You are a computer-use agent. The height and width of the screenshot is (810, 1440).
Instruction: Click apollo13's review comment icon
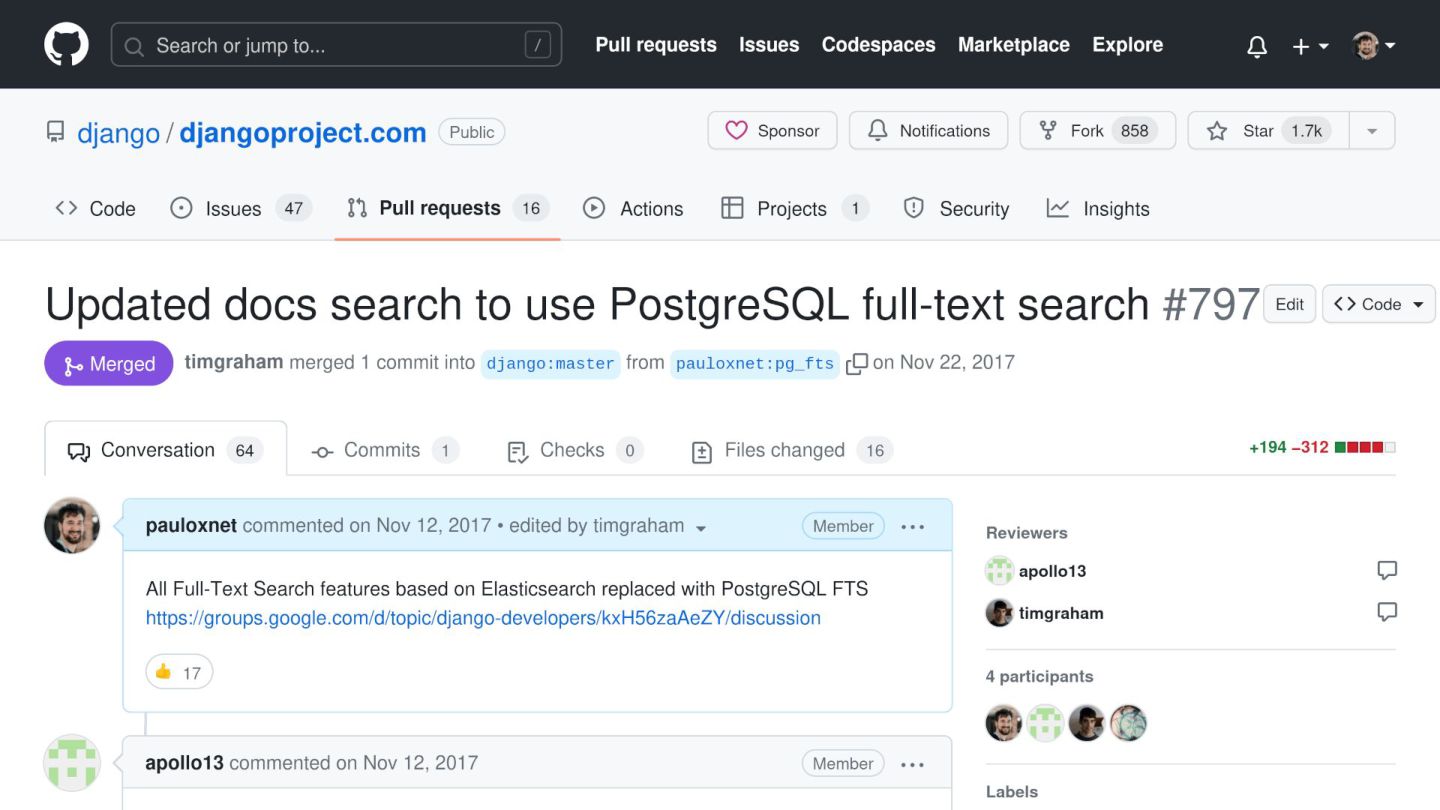click(1387, 571)
